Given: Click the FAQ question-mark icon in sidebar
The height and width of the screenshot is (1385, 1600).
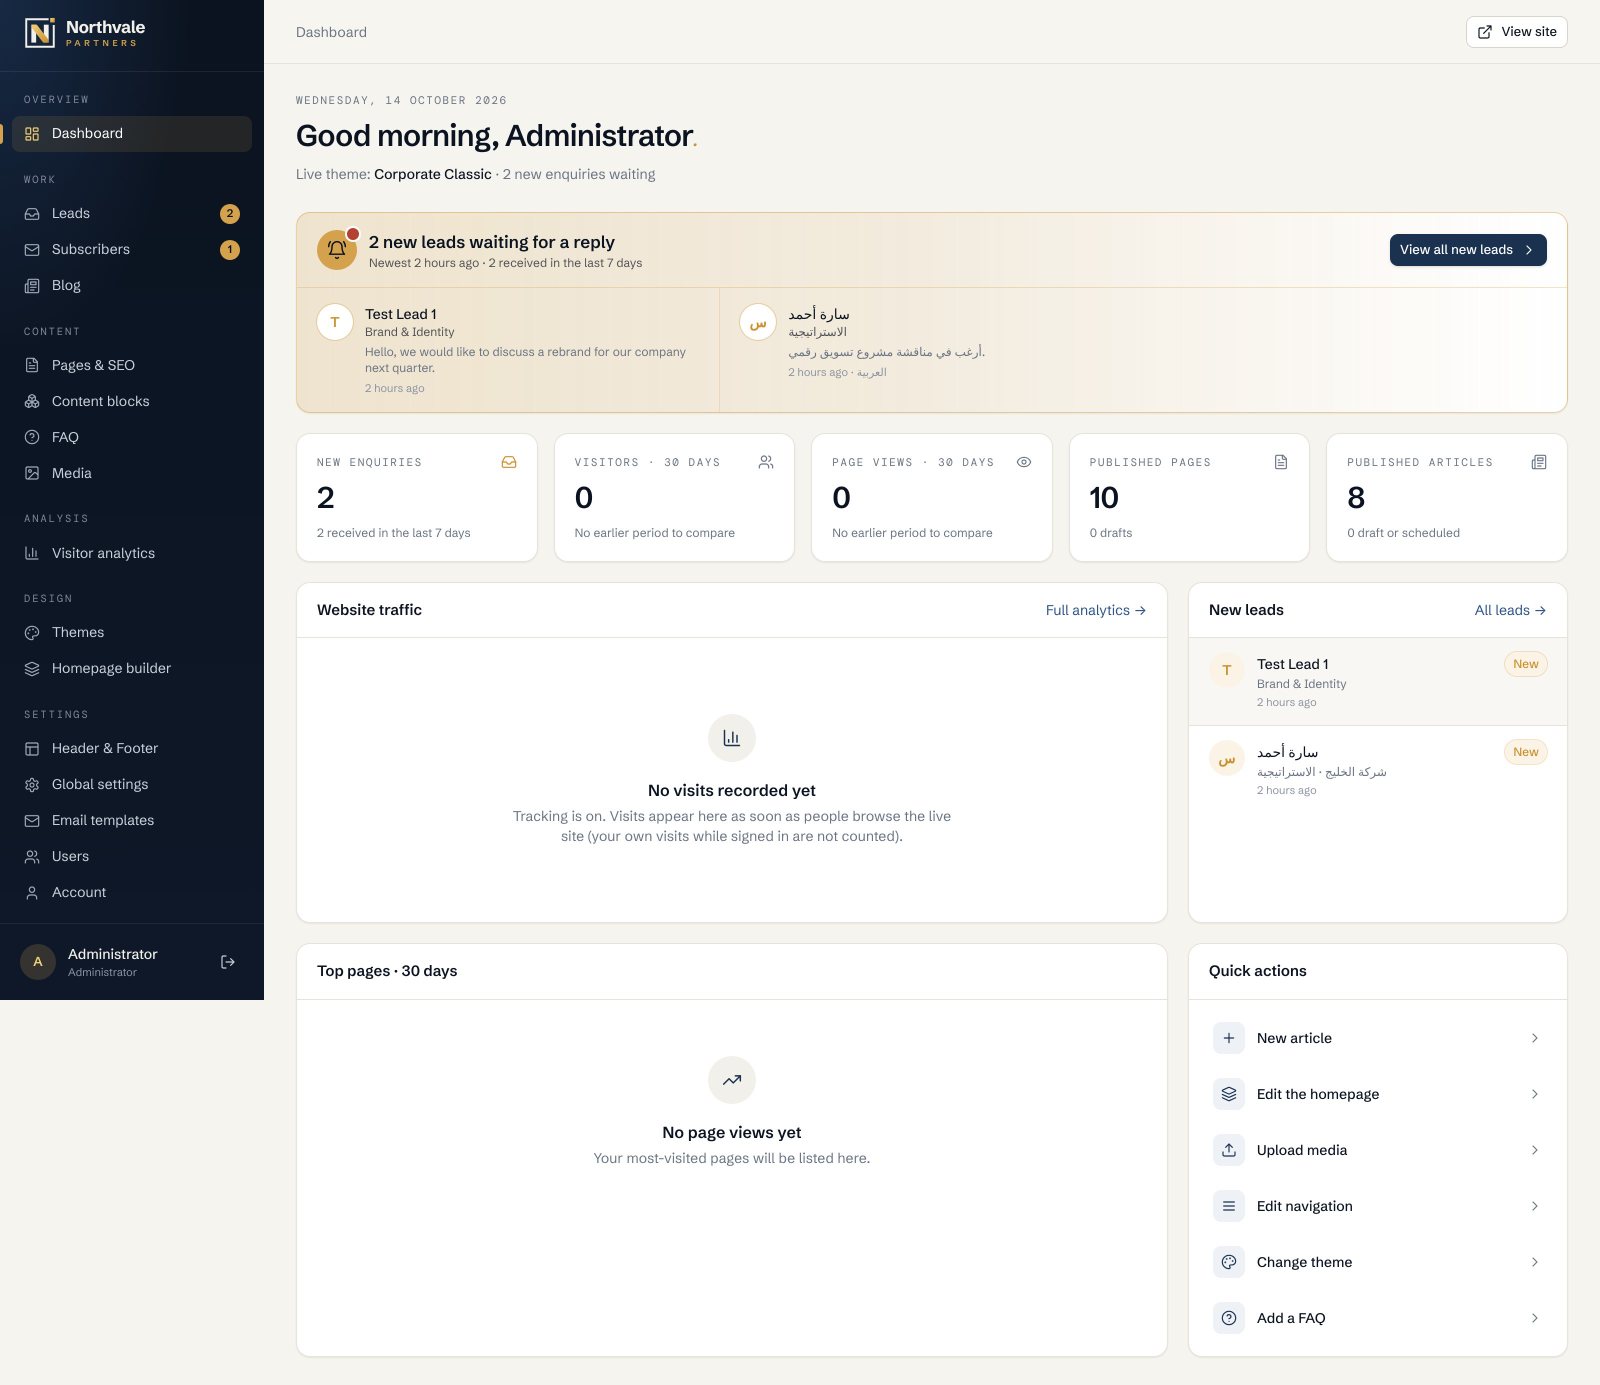Looking at the screenshot, I should pyautogui.click(x=32, y=438).
